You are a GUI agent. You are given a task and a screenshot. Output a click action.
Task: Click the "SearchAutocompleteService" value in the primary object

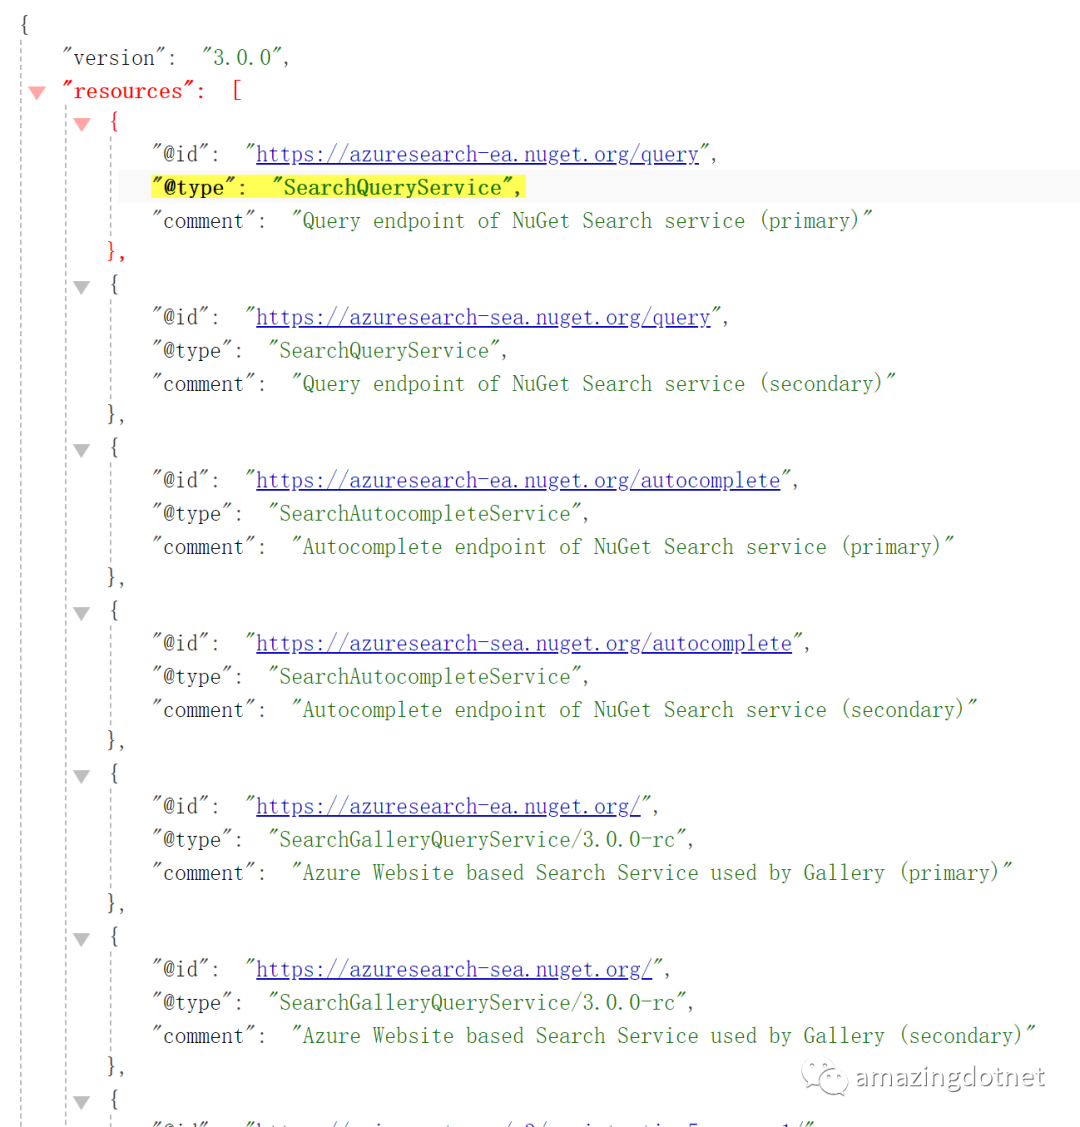tap(425, 514)
